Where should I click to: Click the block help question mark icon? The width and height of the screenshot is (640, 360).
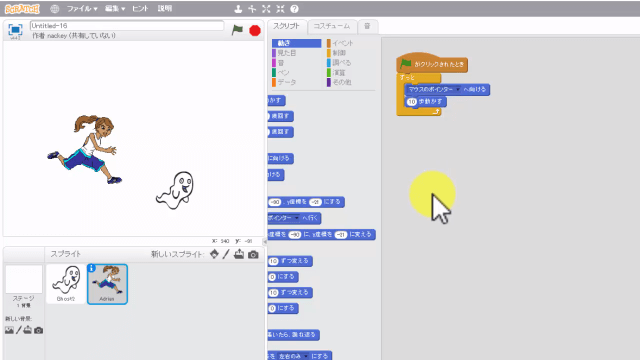click(x=294, y=9)
